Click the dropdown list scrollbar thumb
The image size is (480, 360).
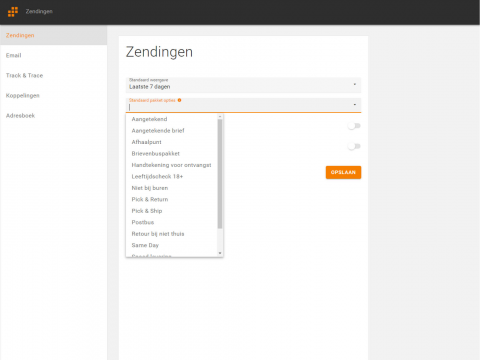(220, 174)
